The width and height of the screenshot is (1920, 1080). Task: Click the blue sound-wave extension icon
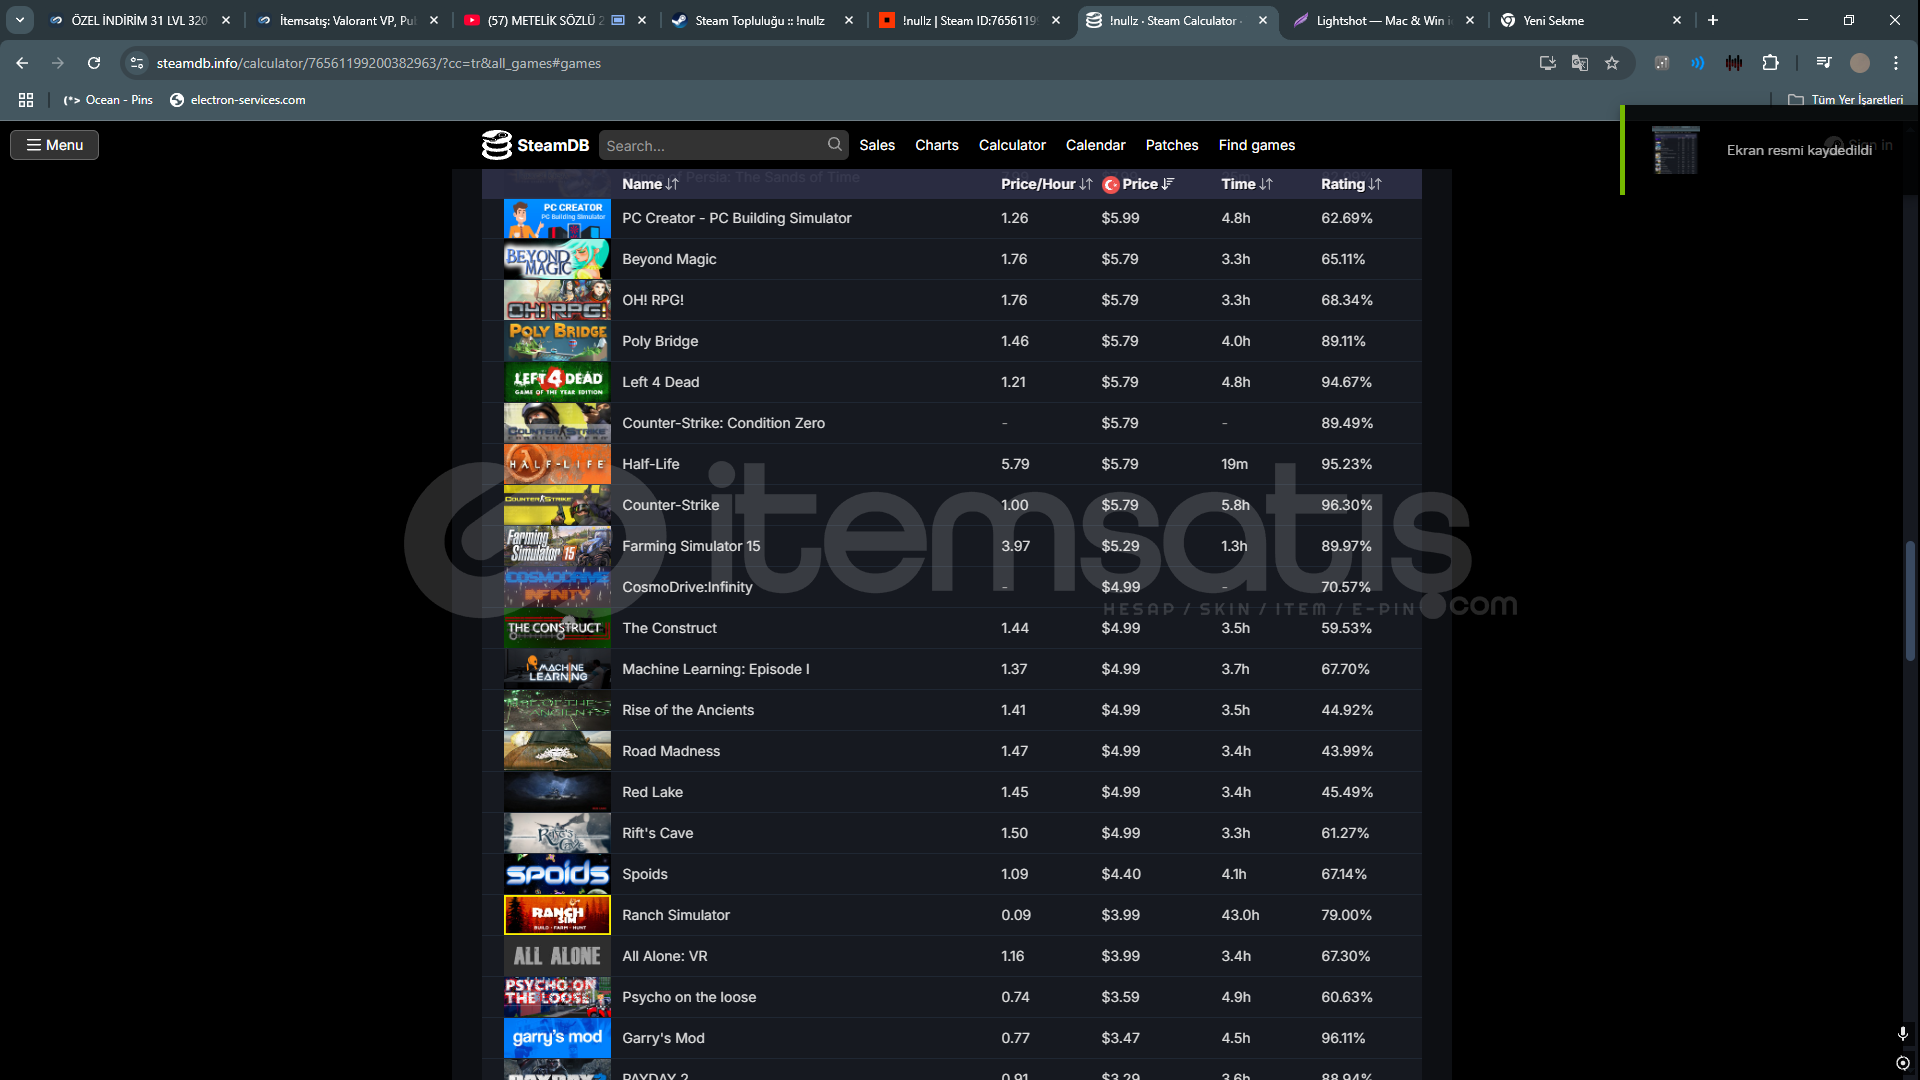[1698, 63]
